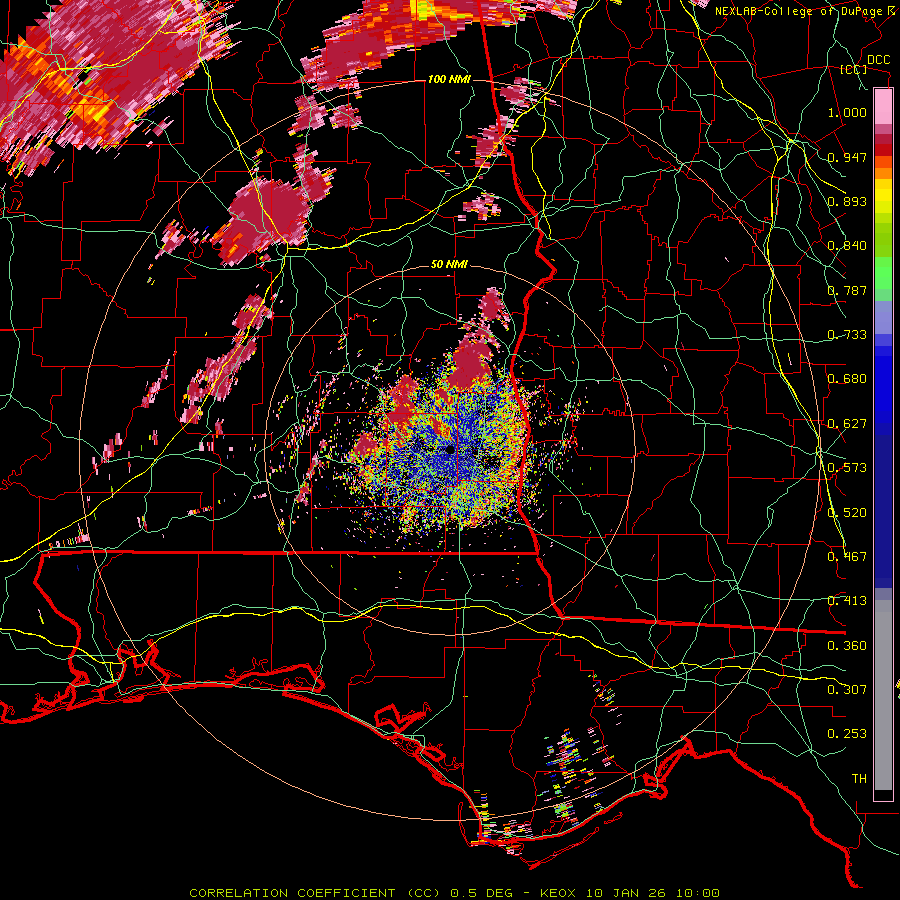Image resolution: width=900 pixels, height=900 pixels.
Task: Click the gray lower segment of color bar
Action: [x=883, y=695]
